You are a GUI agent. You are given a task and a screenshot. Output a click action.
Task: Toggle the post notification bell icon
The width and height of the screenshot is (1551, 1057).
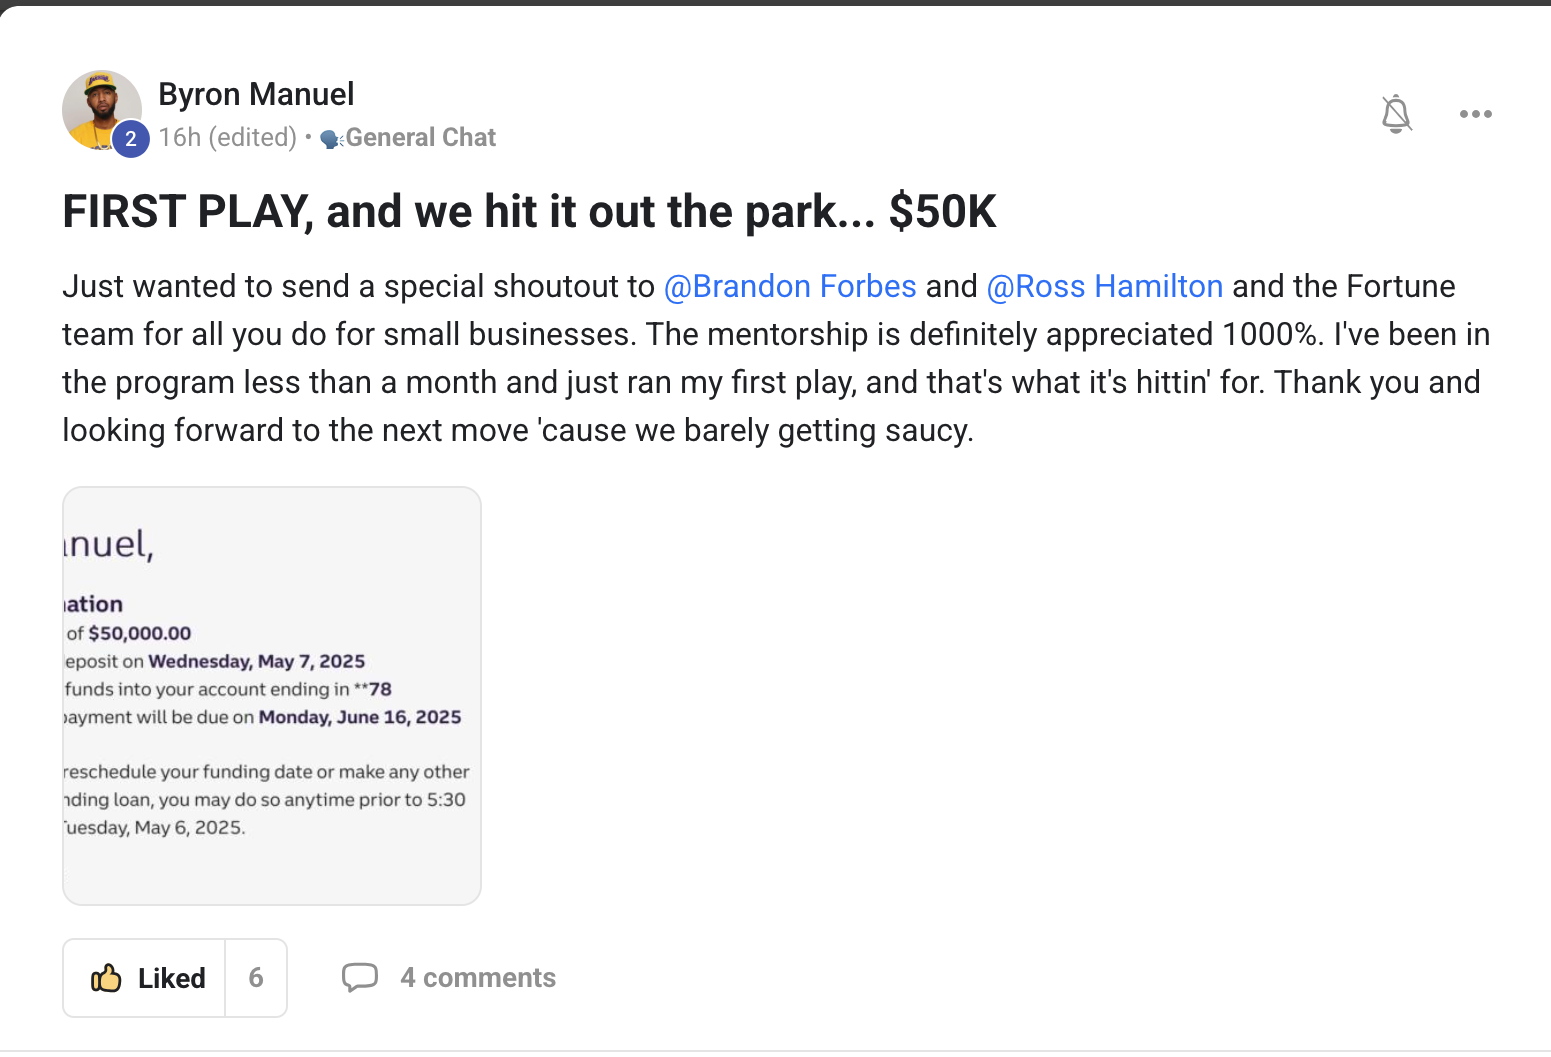[1396, 114]
